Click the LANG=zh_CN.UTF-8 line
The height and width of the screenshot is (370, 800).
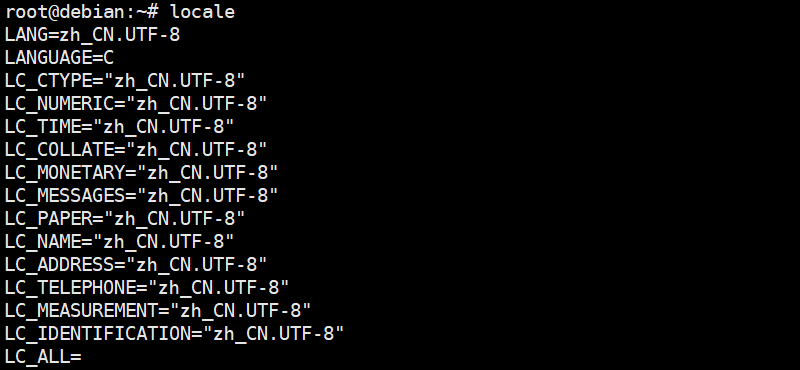(92, 35)
